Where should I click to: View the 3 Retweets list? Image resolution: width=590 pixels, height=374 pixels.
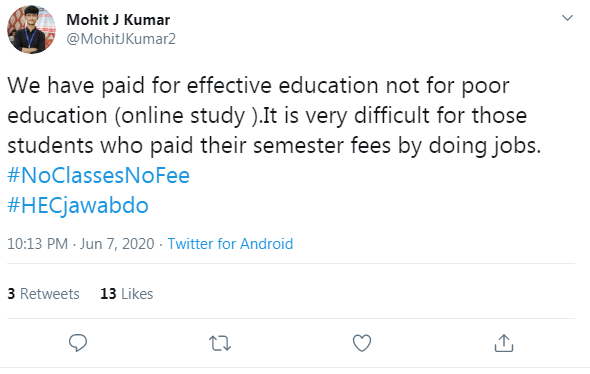tap(43, 294)
